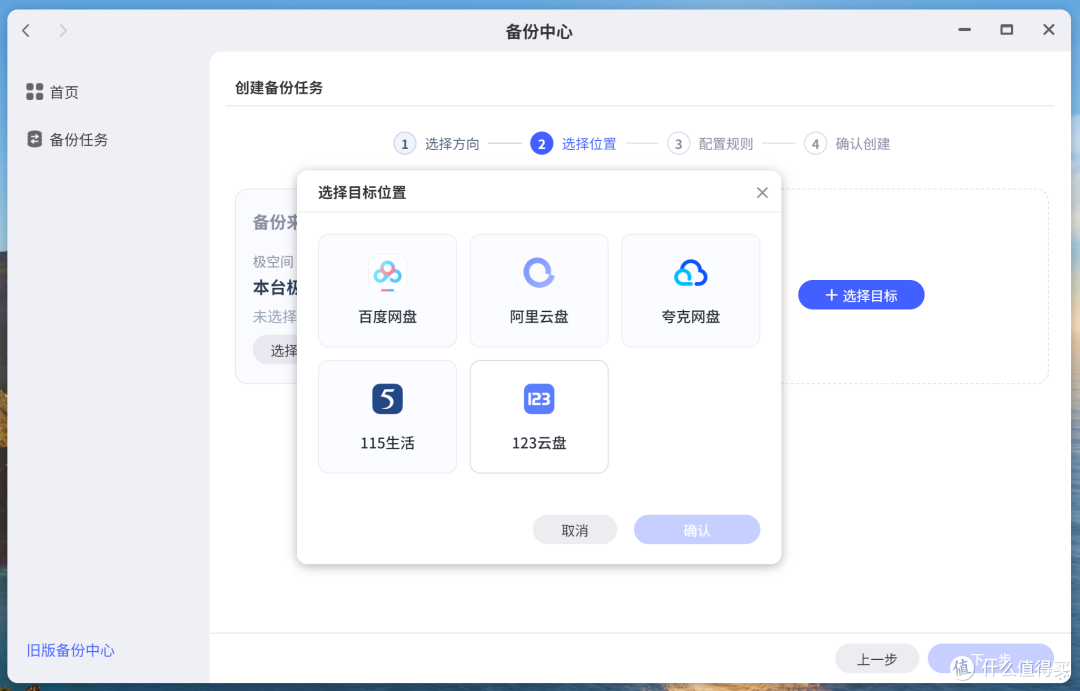Close the 备份中心 window
This screenshot has width=1080, height=691.
(x=1048, y=30)
